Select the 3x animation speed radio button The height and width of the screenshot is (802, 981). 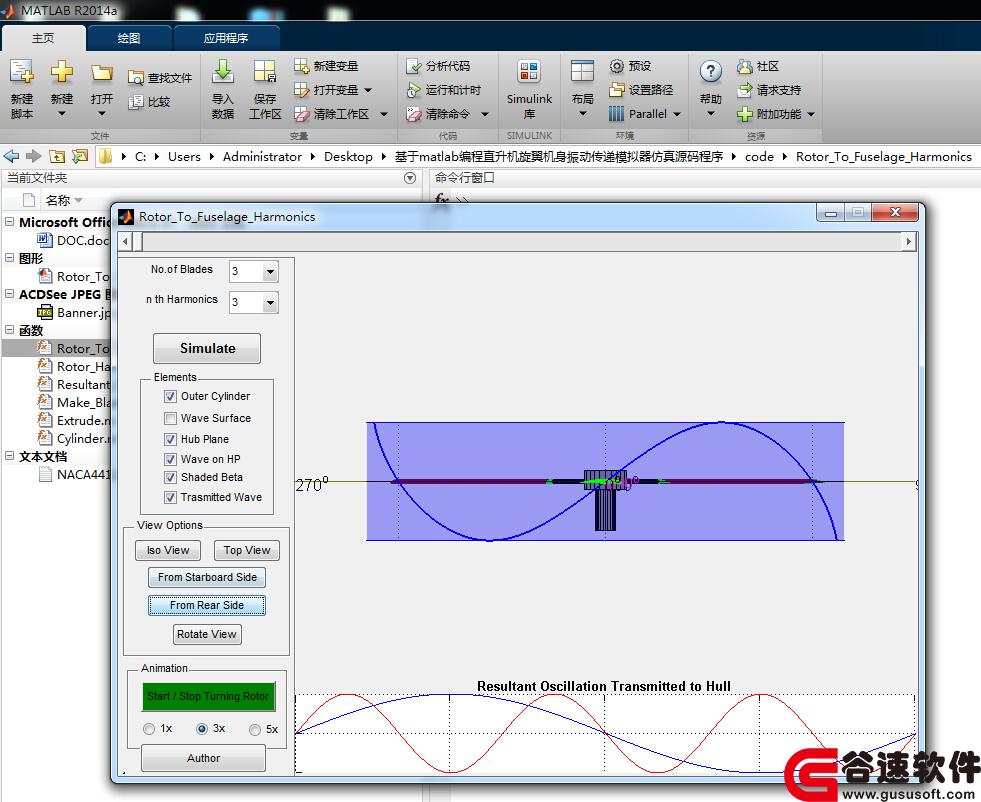(201, 729)
